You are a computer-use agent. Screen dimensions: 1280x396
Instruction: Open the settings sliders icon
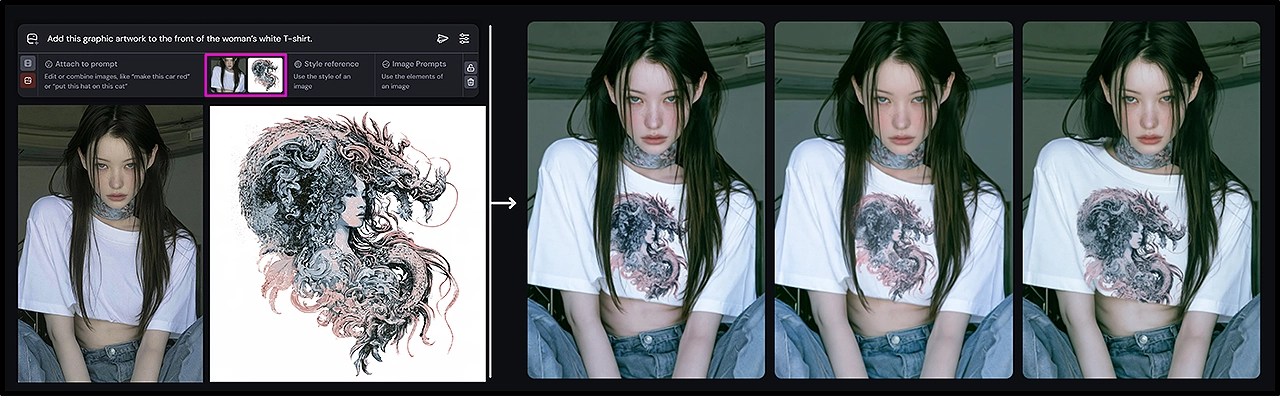464,38
